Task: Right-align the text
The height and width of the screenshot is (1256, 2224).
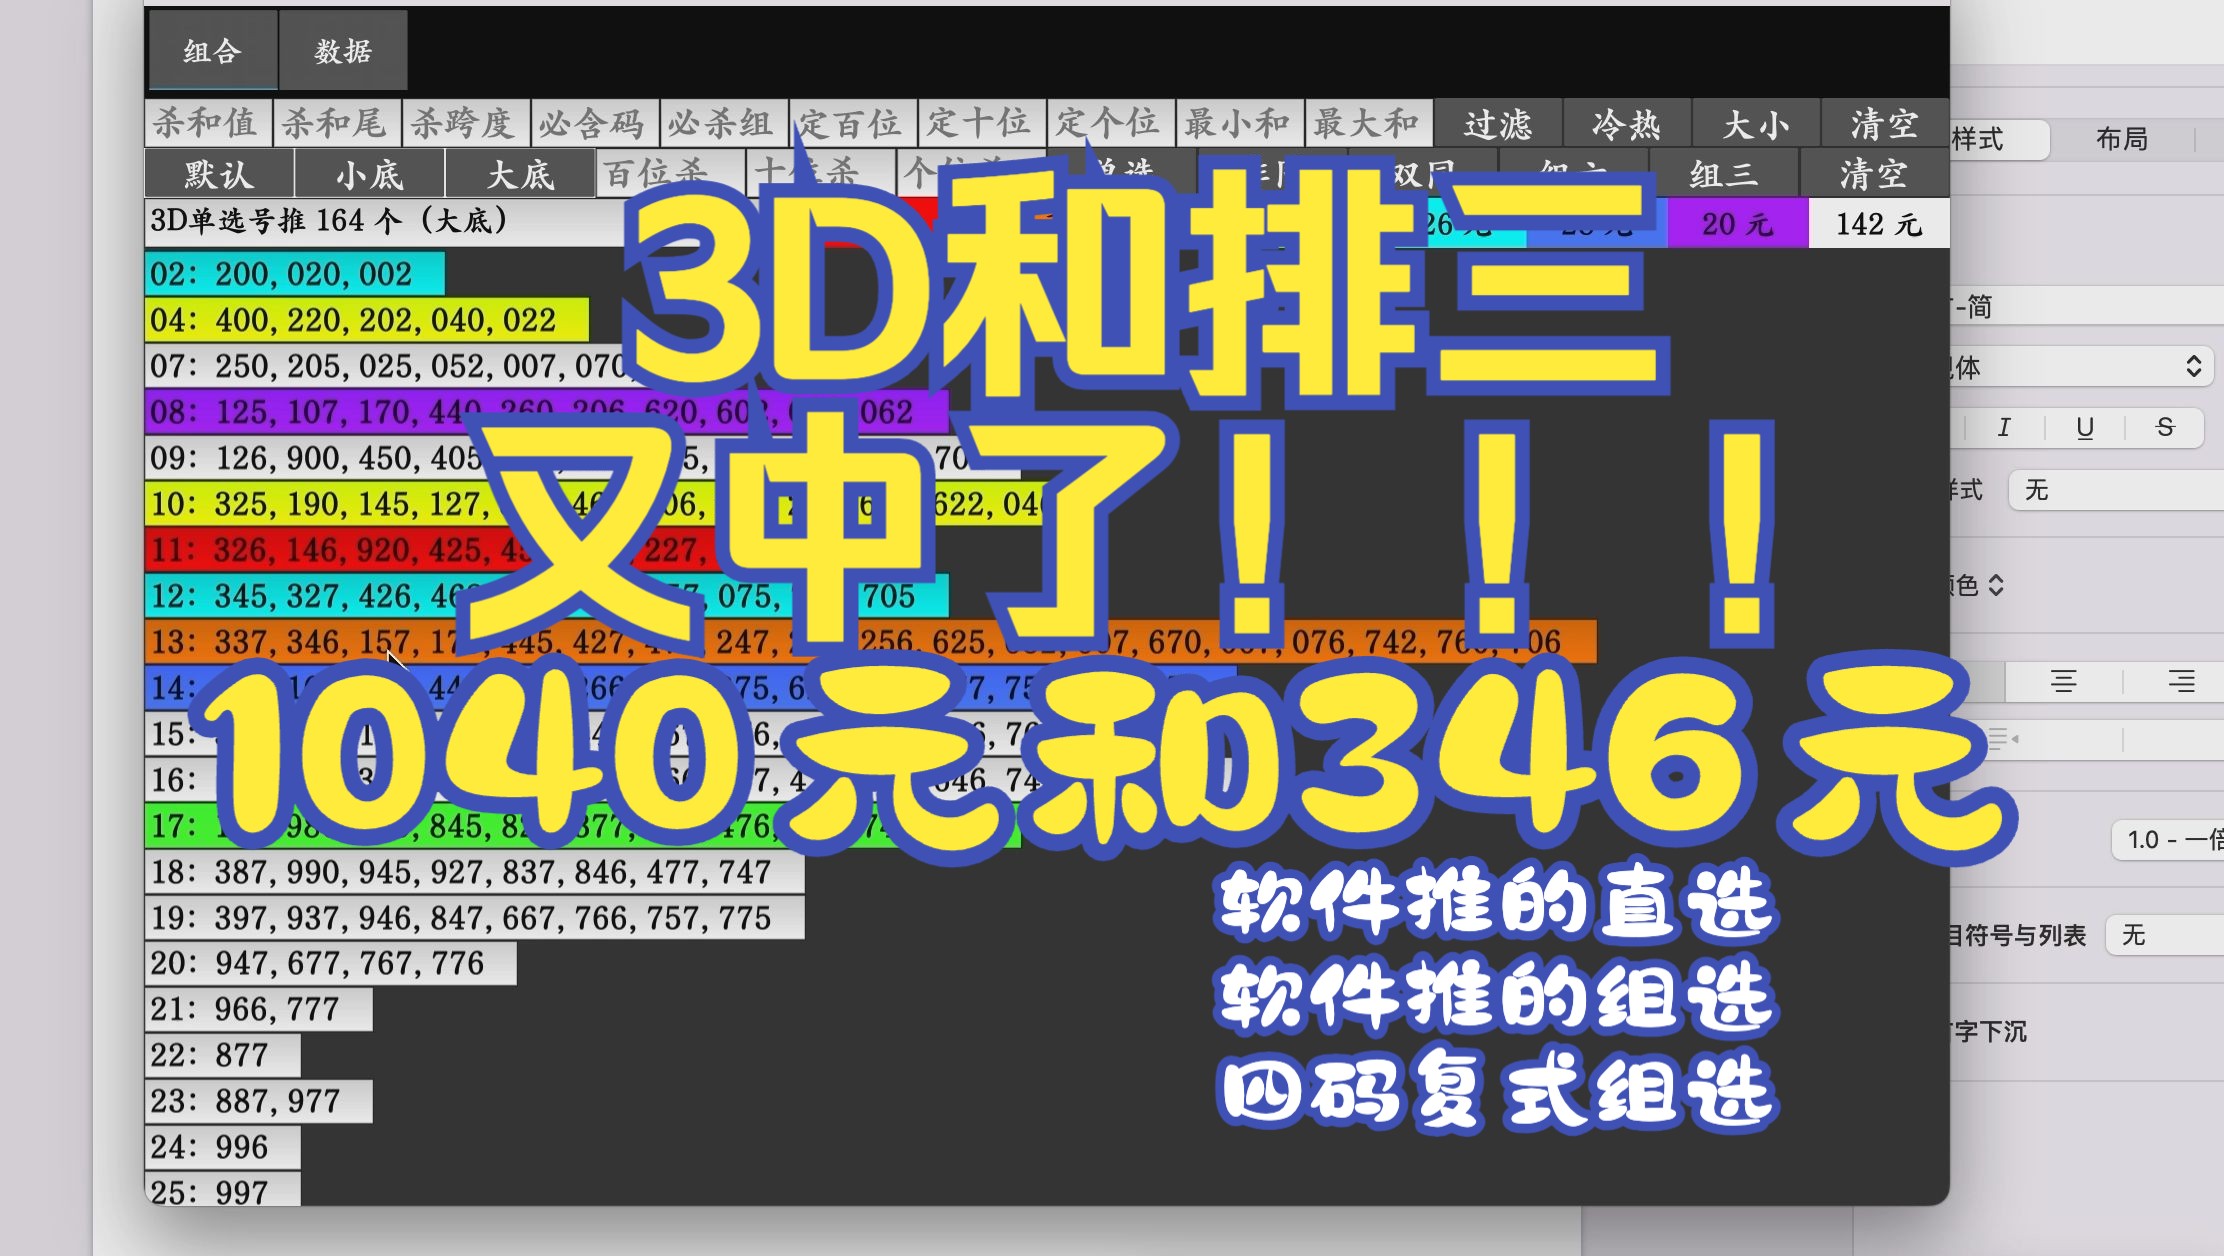Action: click(2181, 682)
